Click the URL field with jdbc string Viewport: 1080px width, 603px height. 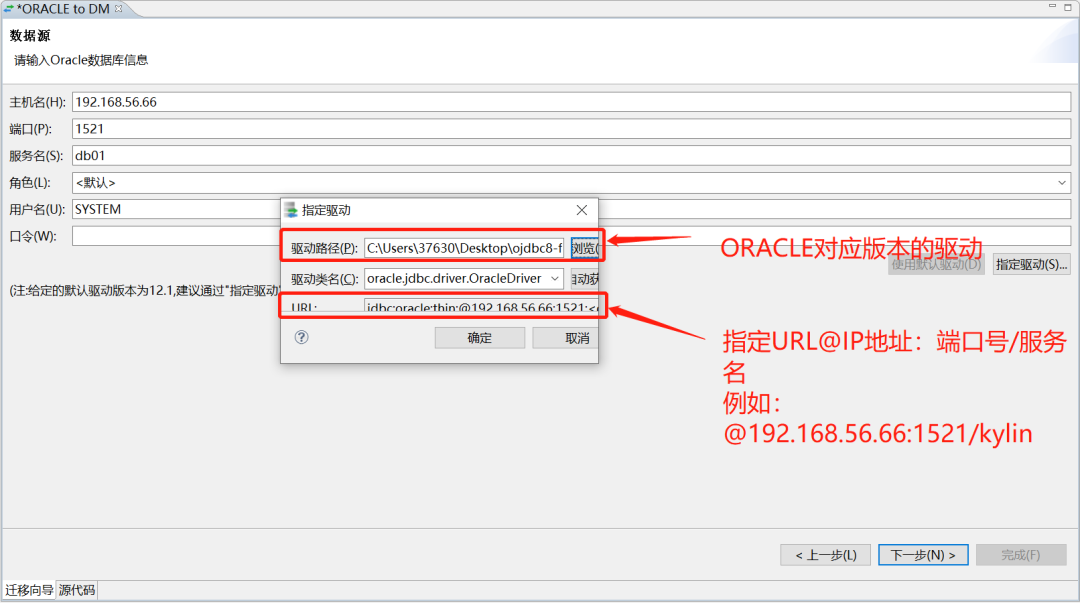tap(481, 306)
